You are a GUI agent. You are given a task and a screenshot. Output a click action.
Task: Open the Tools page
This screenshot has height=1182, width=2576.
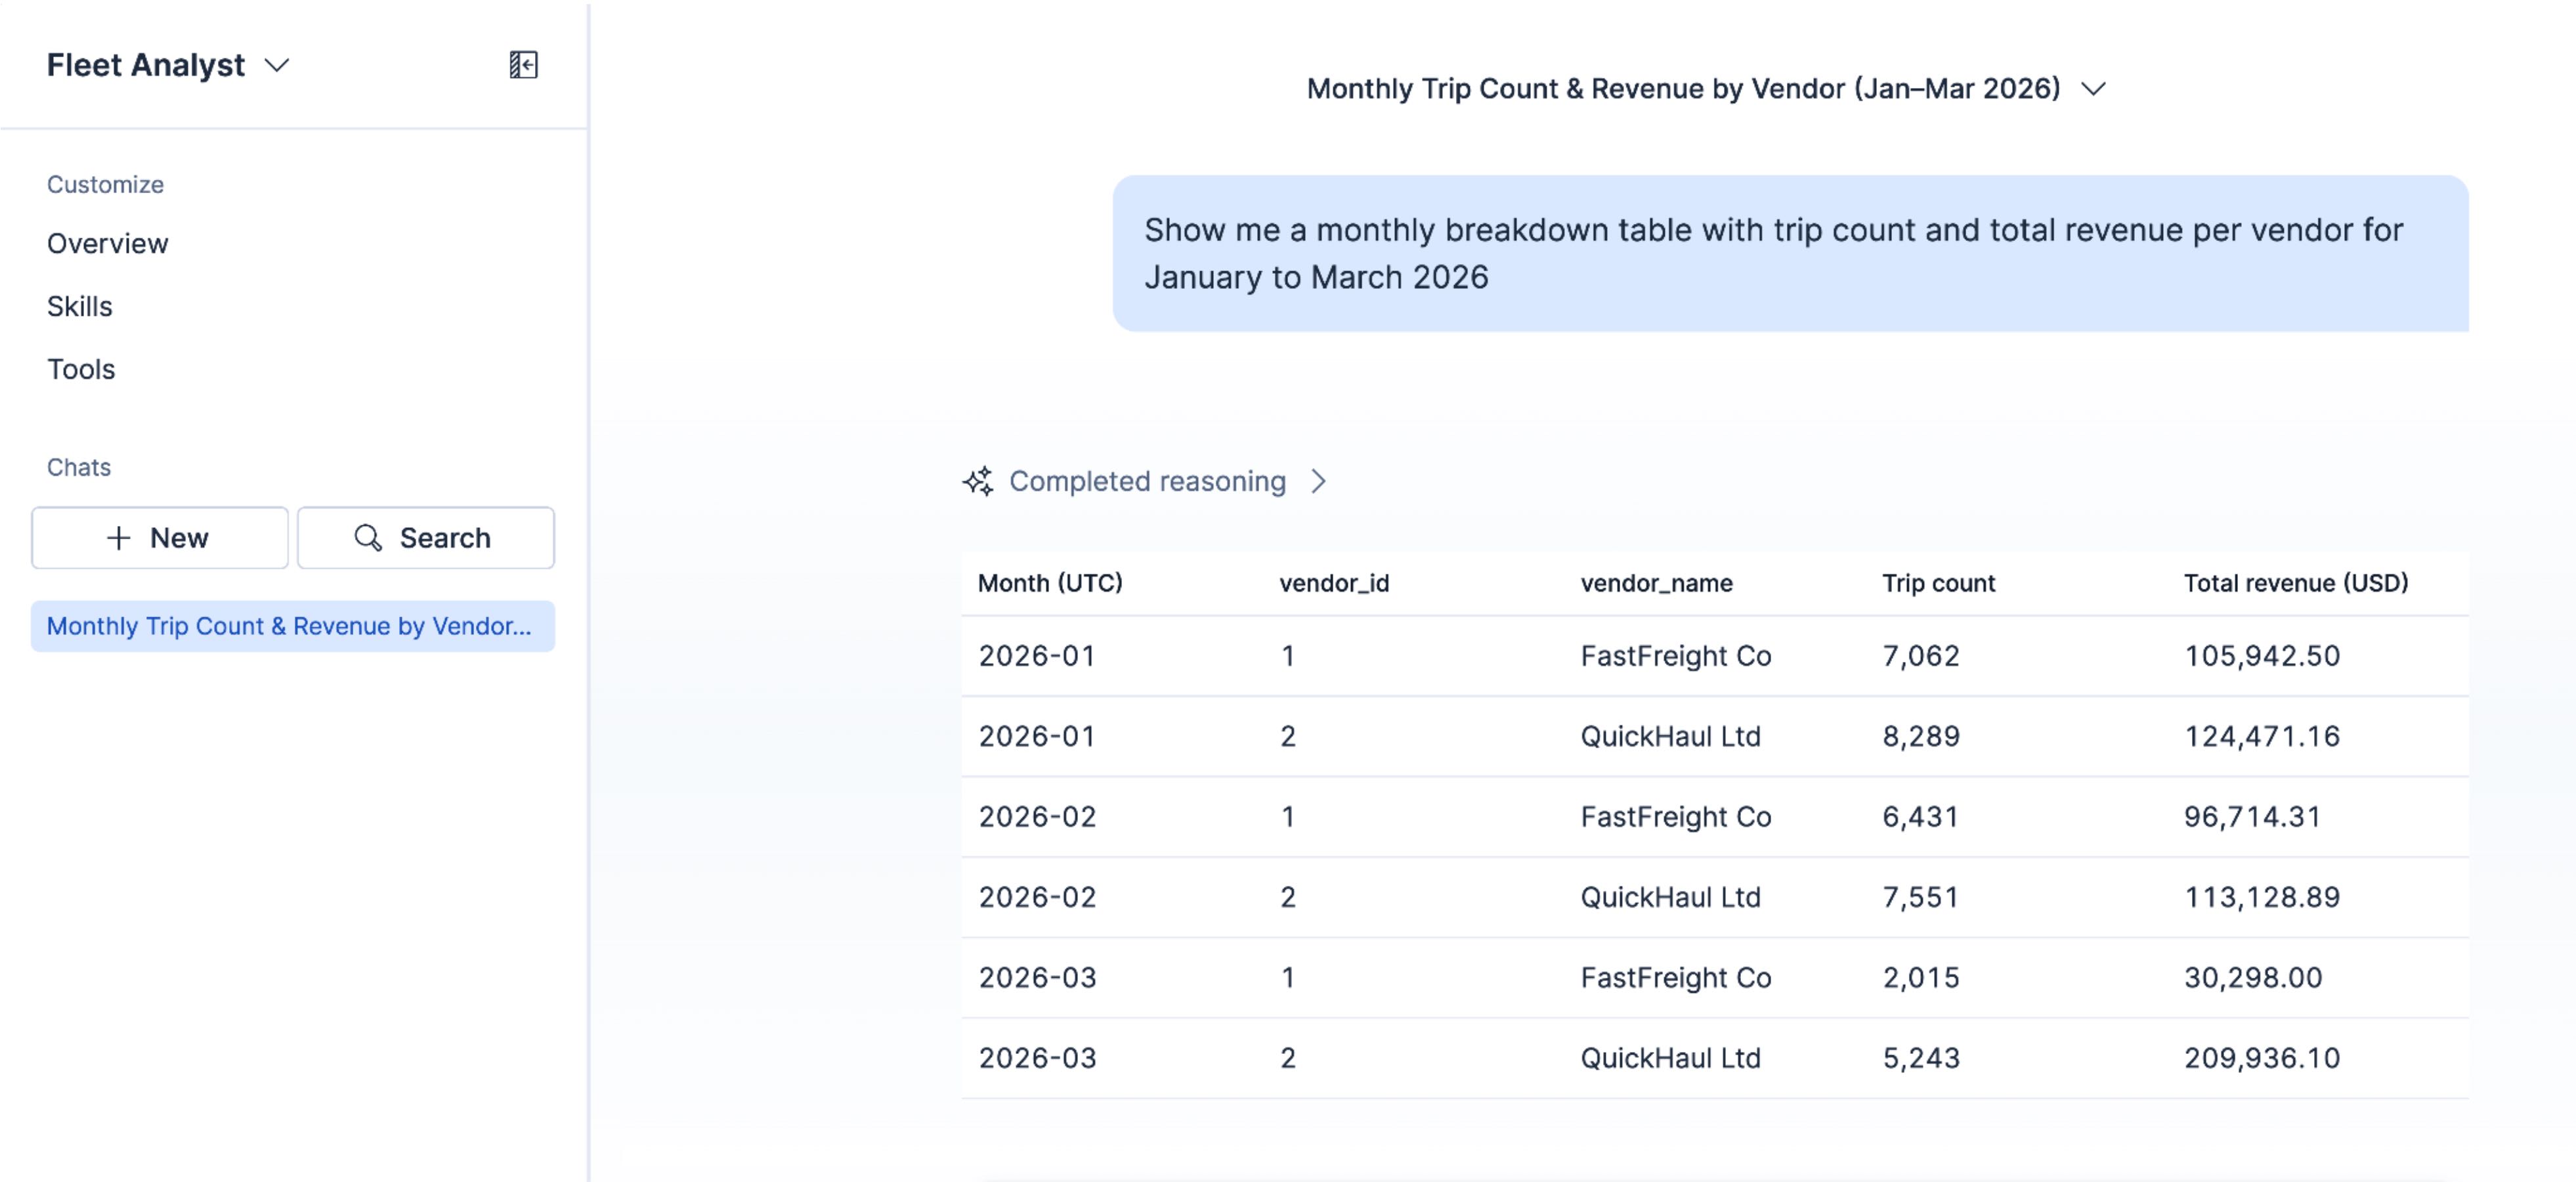[x=81, y=370]
